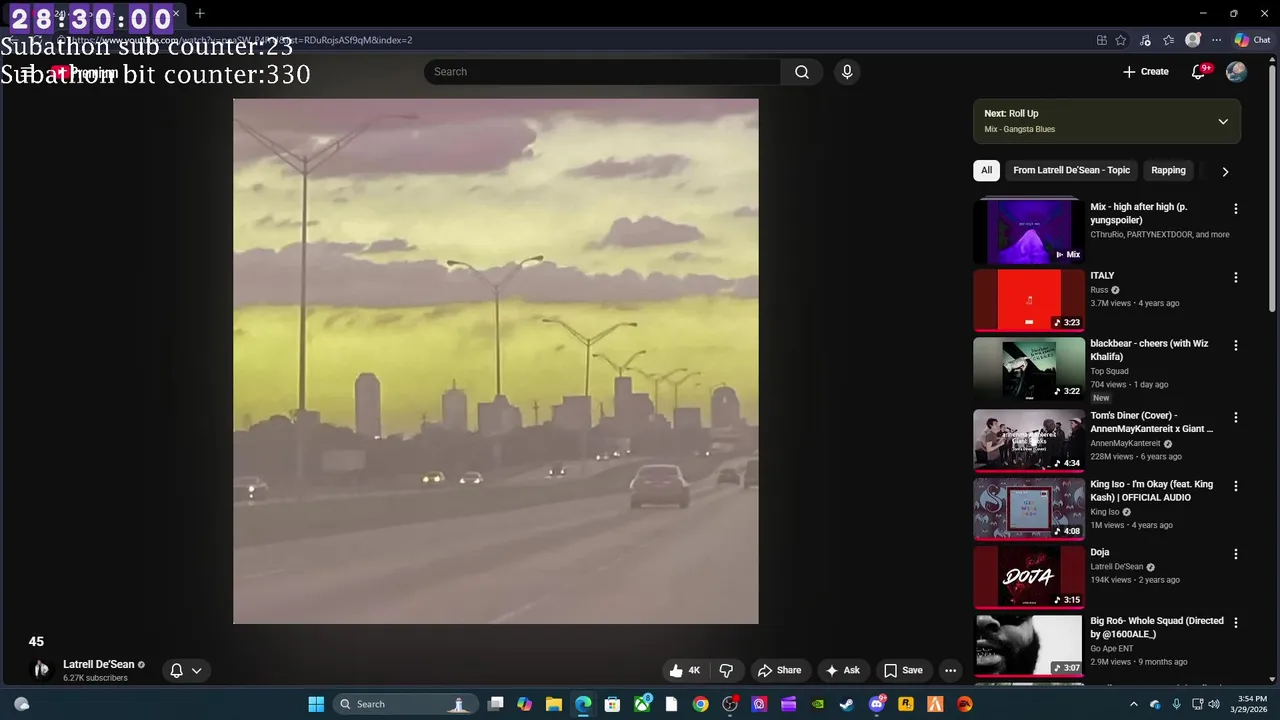Add page to Edge favorites star
1280x720 pixels.
click(x=1121, y=40)
